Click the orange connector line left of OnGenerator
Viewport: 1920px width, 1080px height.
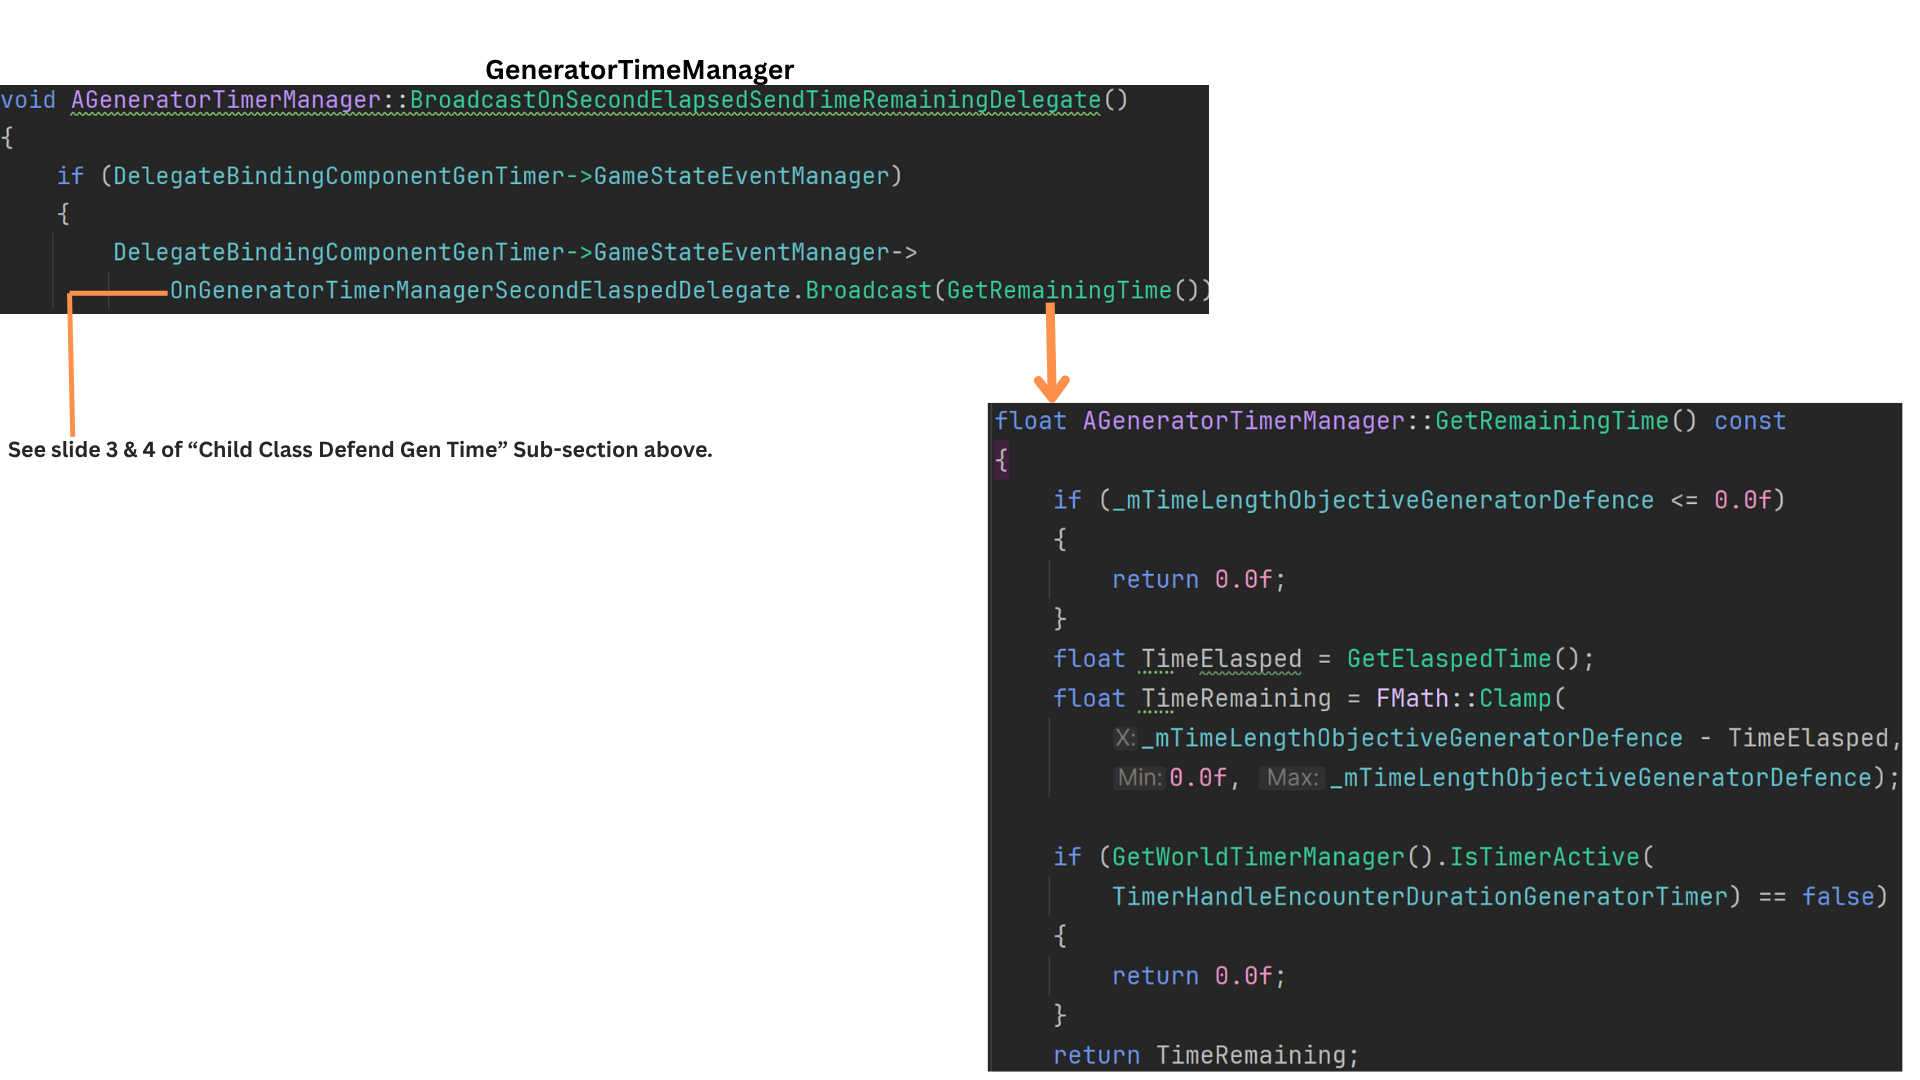coord(118,293)
